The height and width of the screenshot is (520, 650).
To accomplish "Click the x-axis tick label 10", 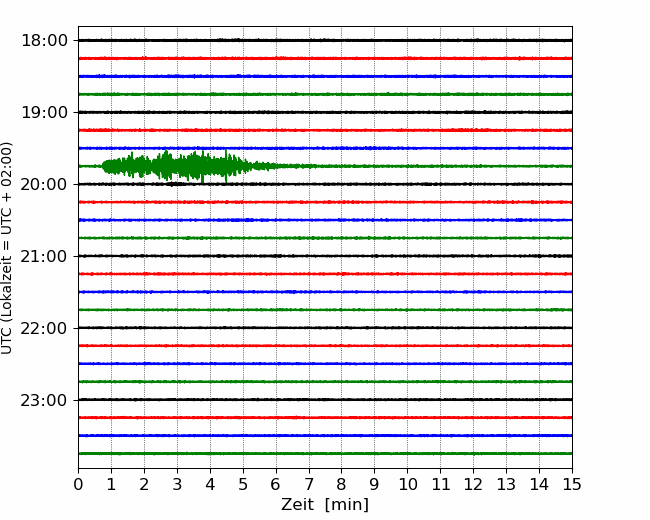I will tap(407, 484).
